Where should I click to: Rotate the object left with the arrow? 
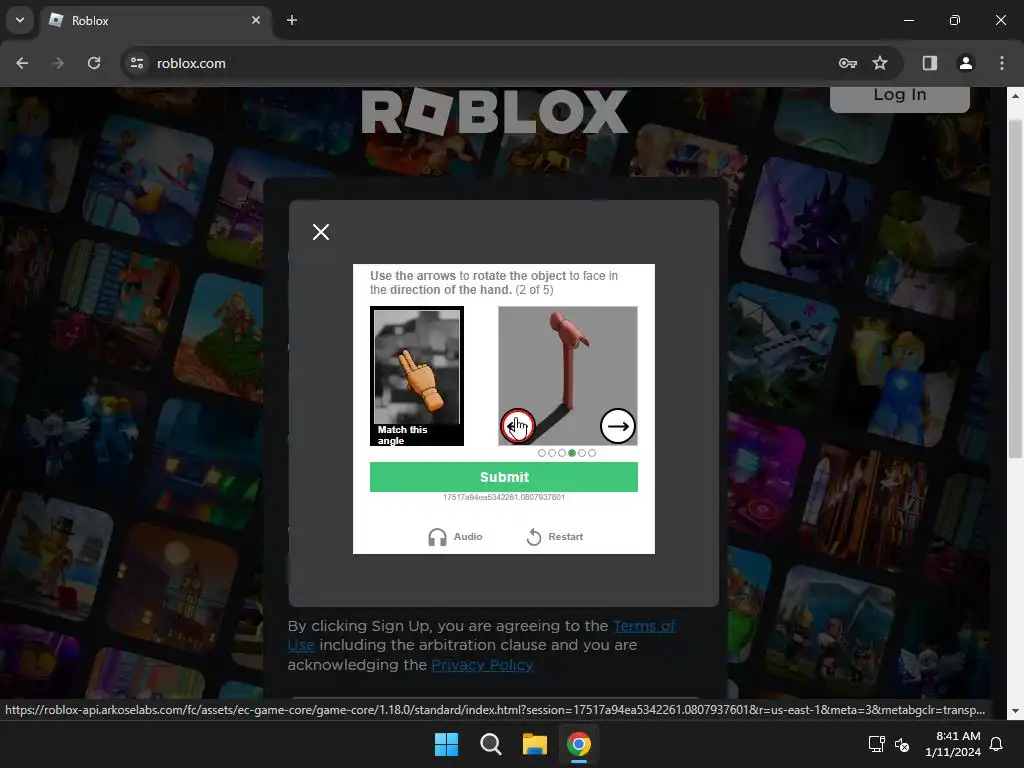pyautogui.click(x=518, y=426)
